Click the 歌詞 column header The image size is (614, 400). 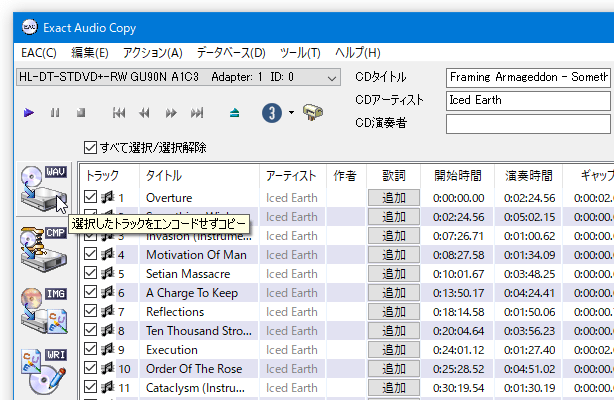click(394, 176)
